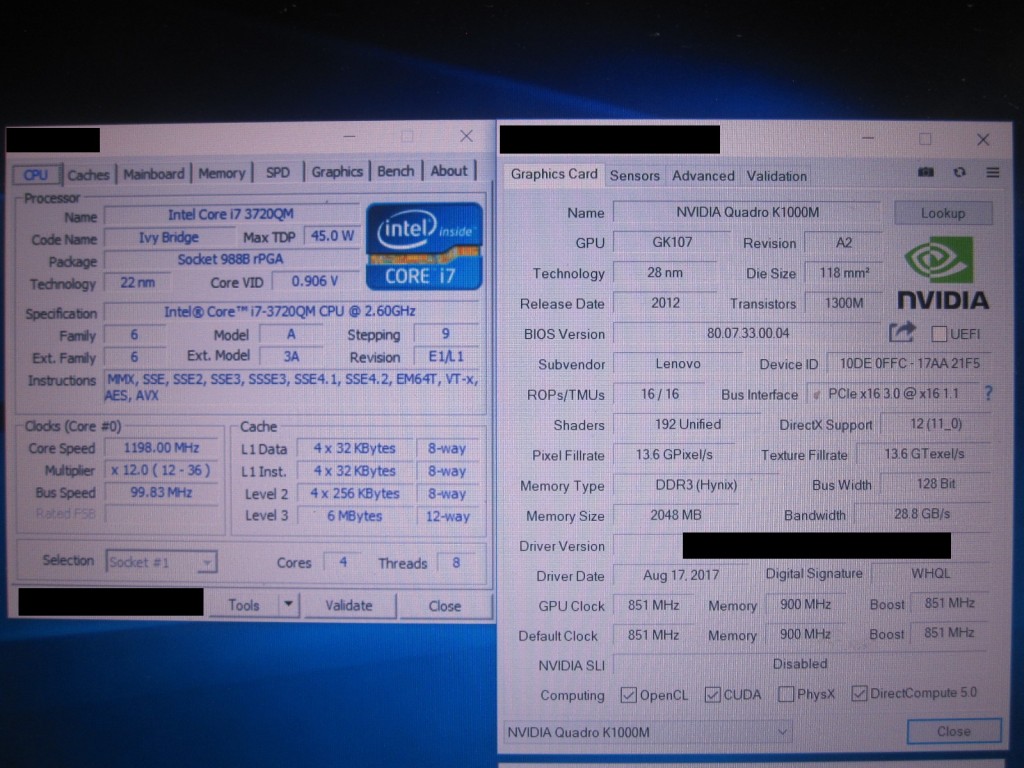
Task: Click the processor Name field Intel Core i7 3720QM
Action: tap(231, 214)
